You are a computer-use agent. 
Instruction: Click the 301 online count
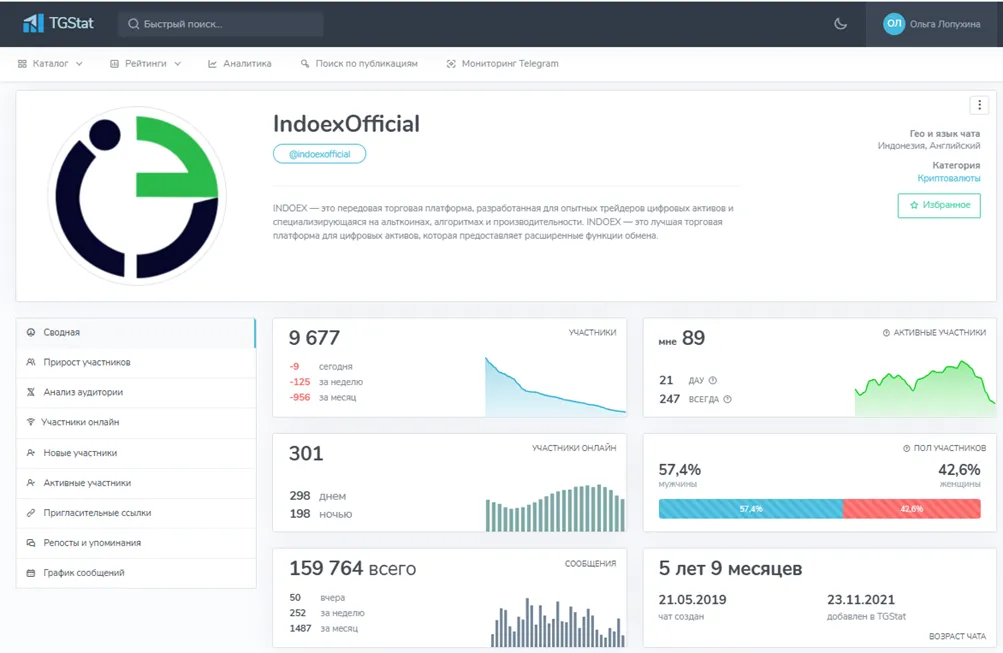click(306, 453)
